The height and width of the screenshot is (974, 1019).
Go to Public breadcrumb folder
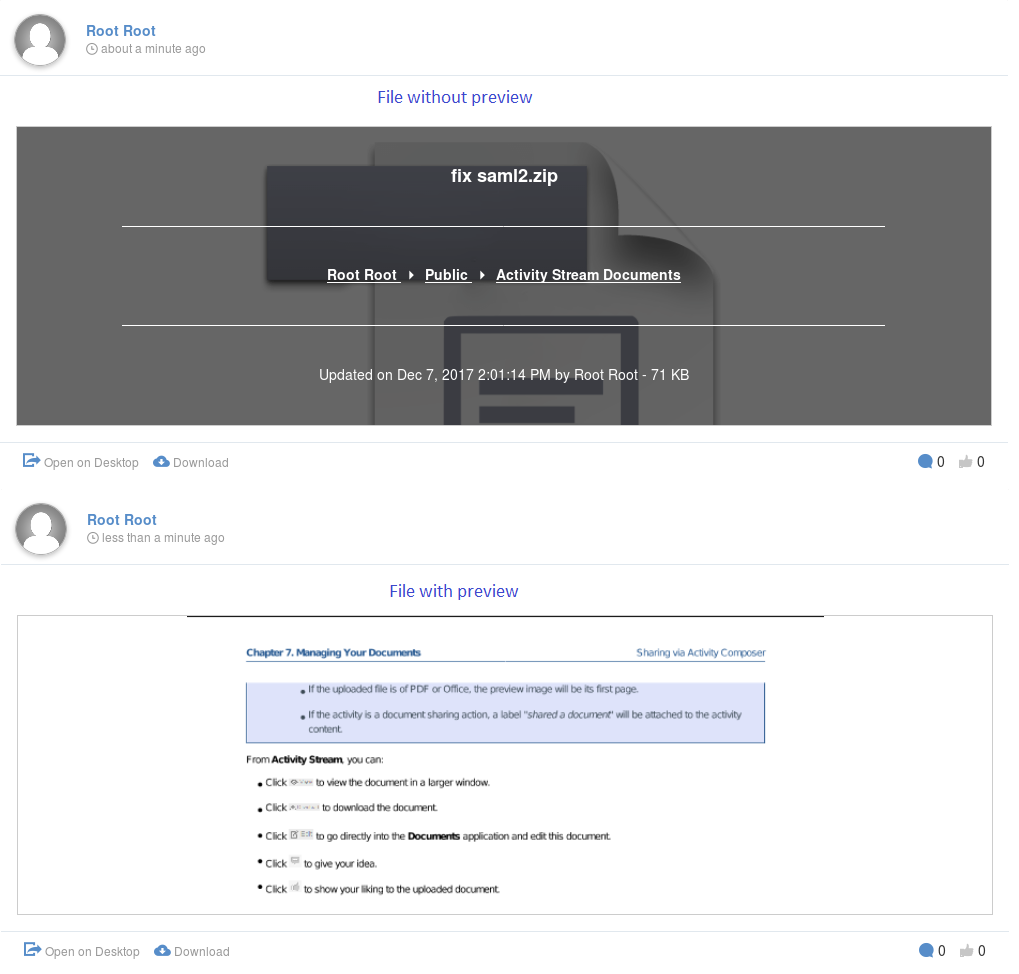click(x=446, y=275)
